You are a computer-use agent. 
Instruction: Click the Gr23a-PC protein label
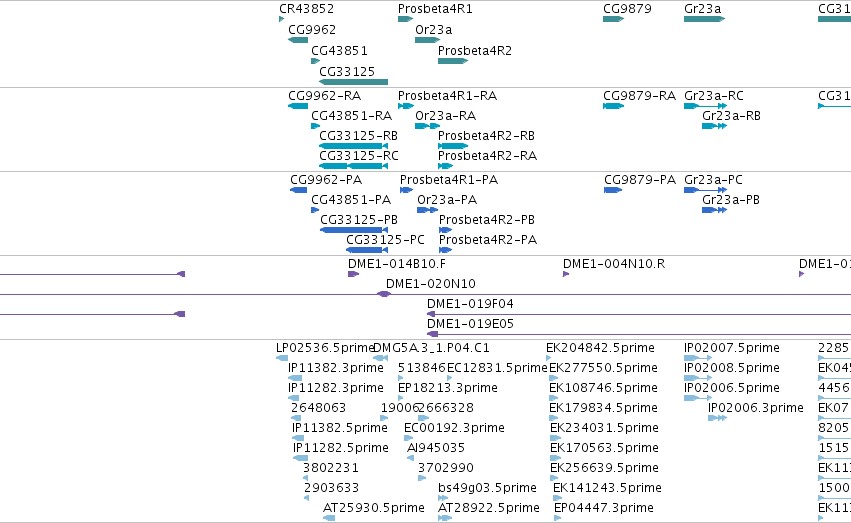coord(713,180)
